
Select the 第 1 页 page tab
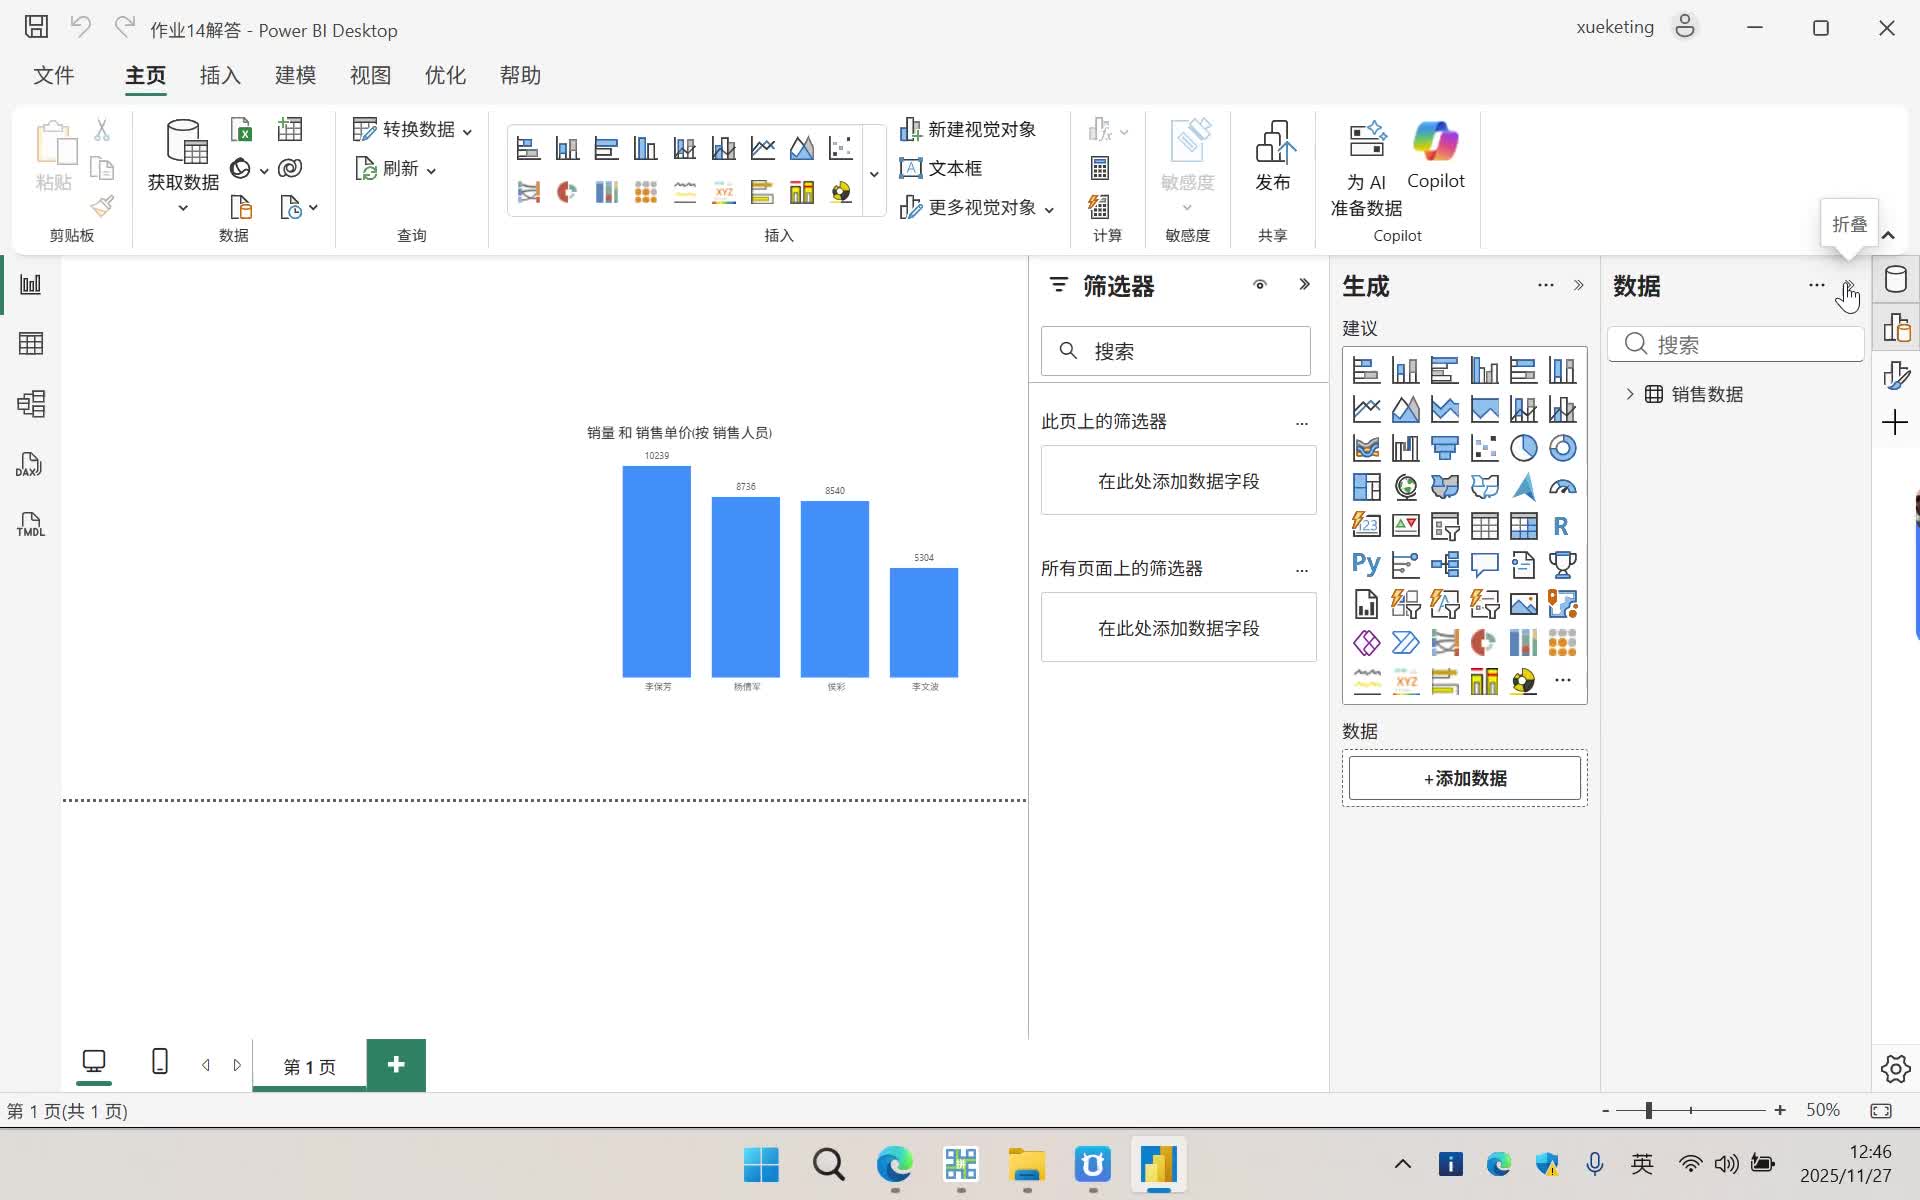309,1066
